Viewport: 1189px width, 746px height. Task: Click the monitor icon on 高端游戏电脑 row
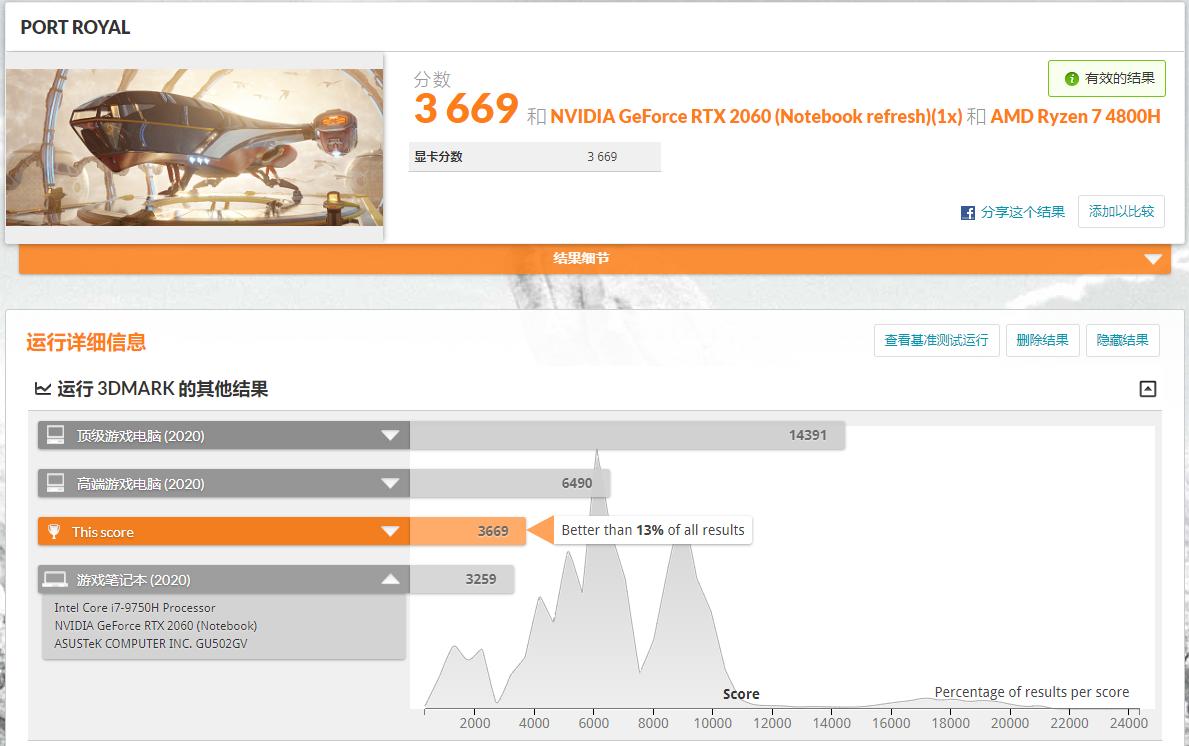pos(57,482)
